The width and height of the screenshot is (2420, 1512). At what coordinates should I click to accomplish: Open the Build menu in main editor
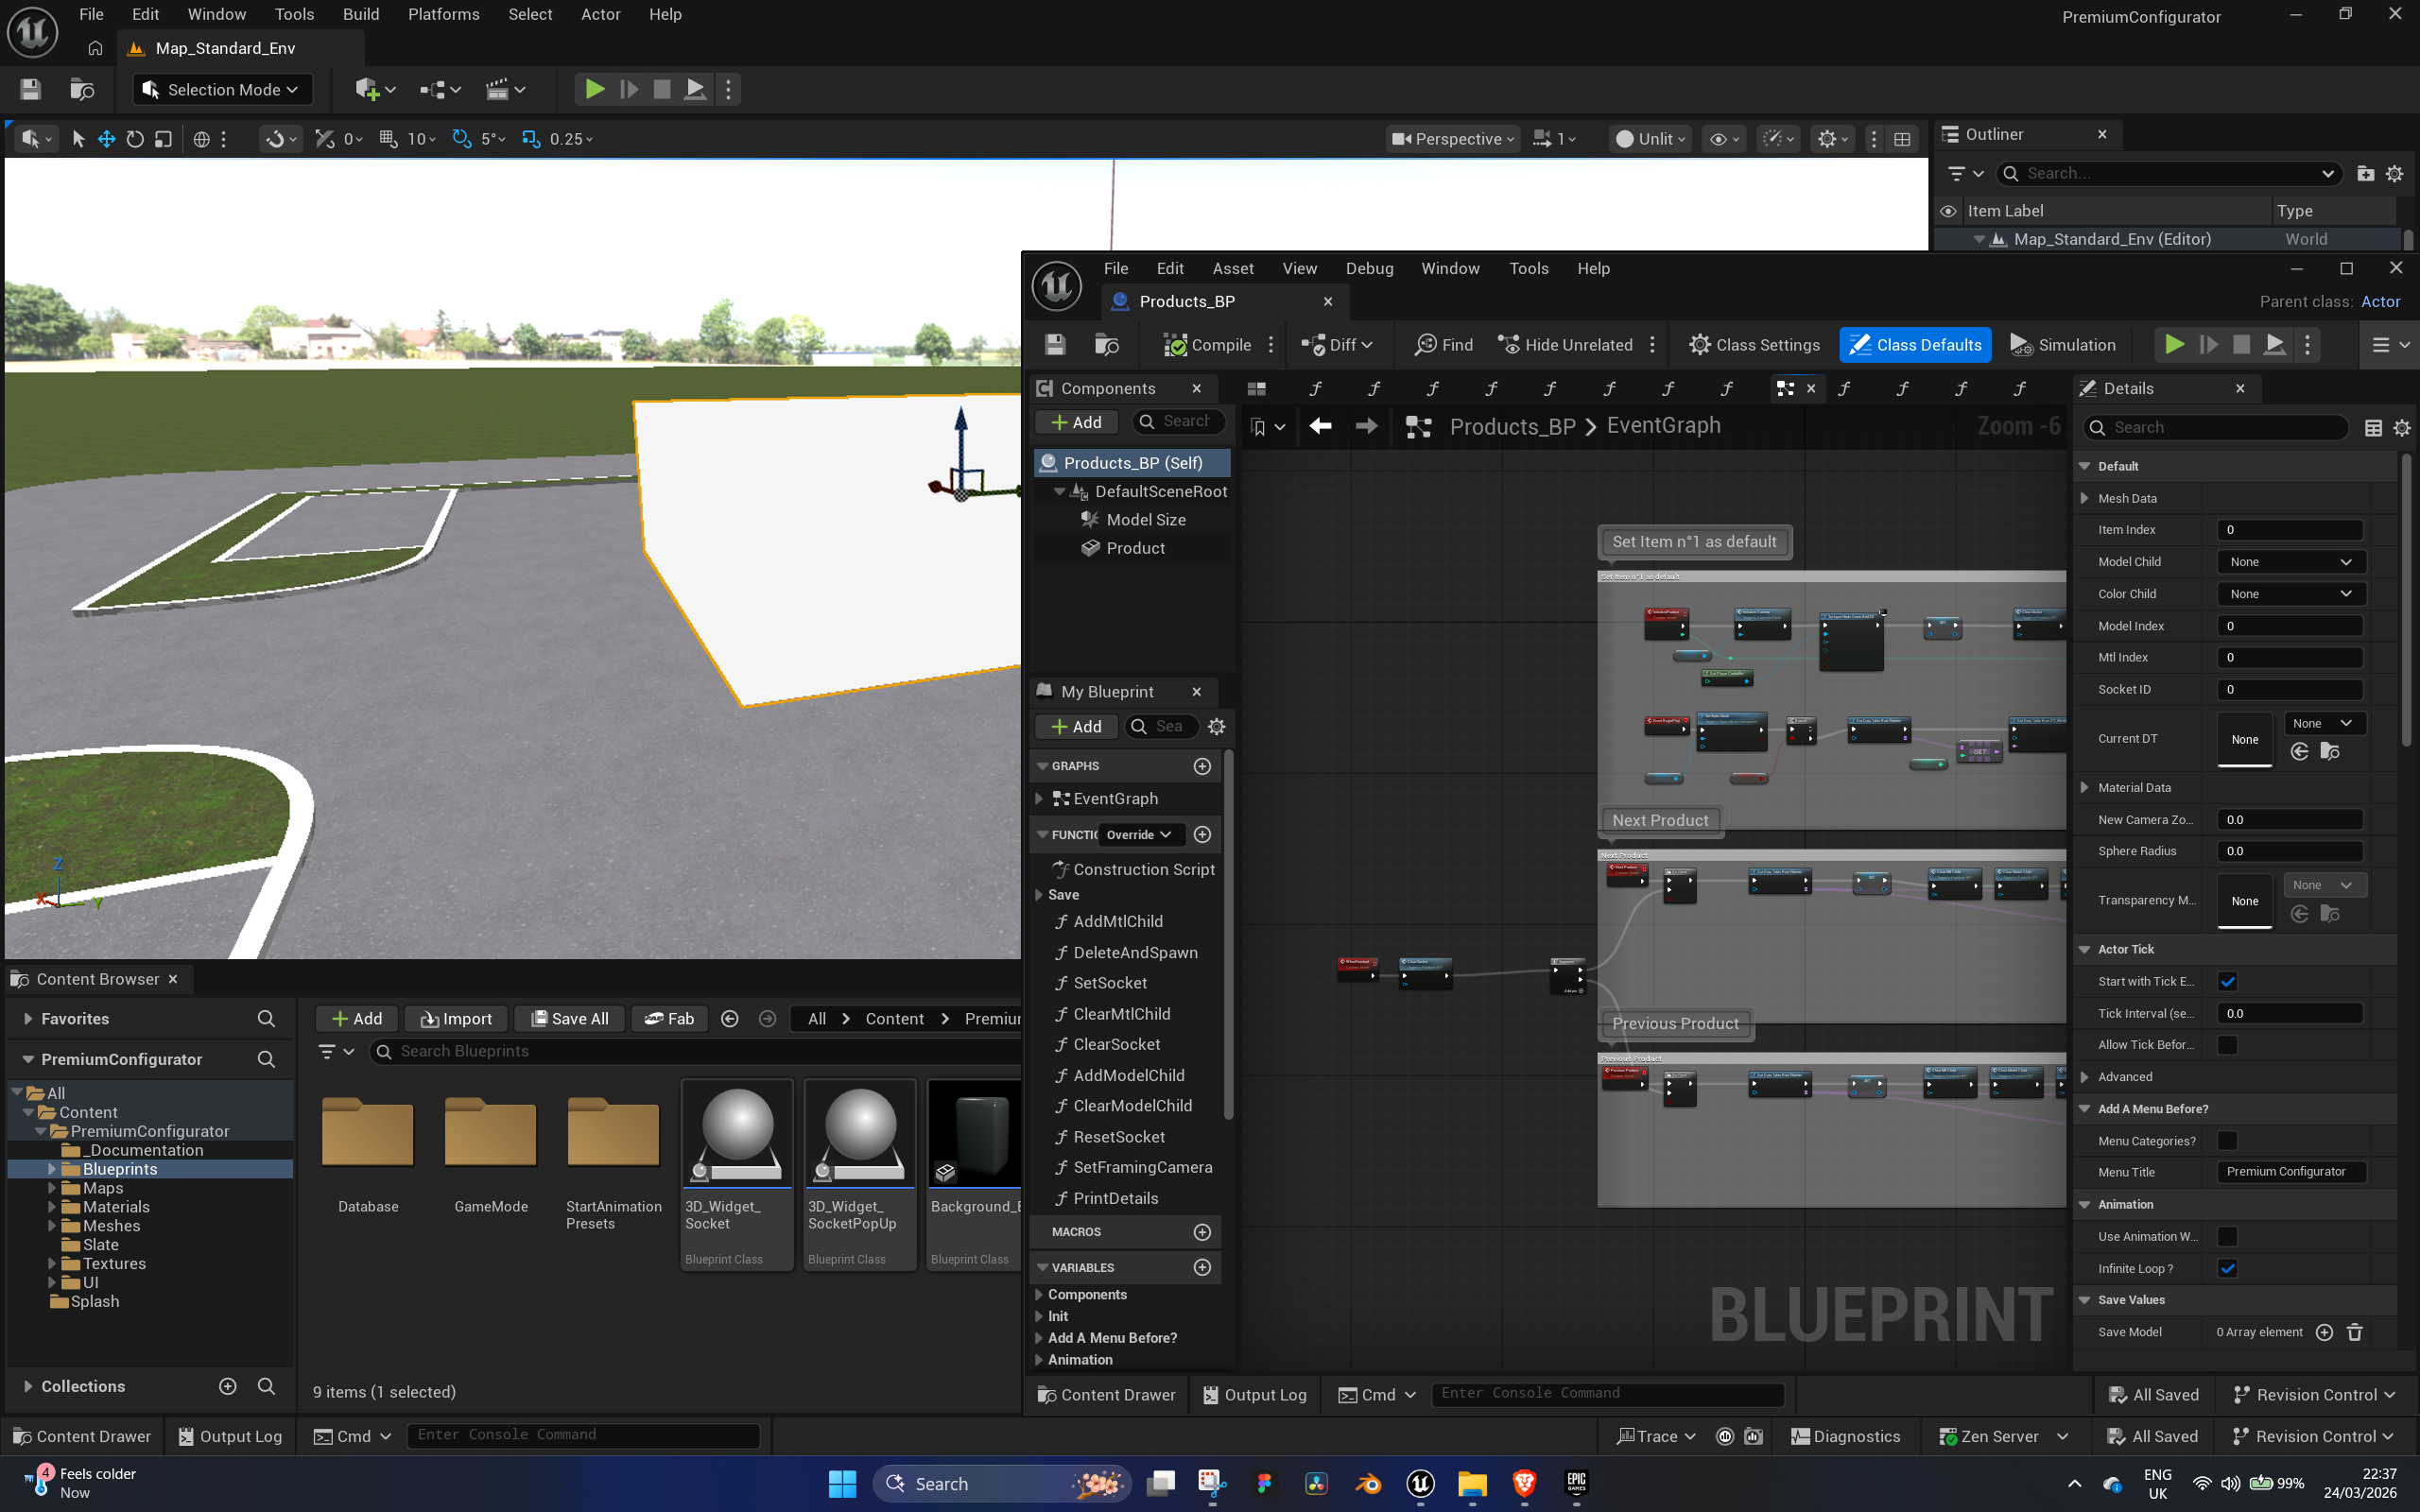tap(360, 14)
